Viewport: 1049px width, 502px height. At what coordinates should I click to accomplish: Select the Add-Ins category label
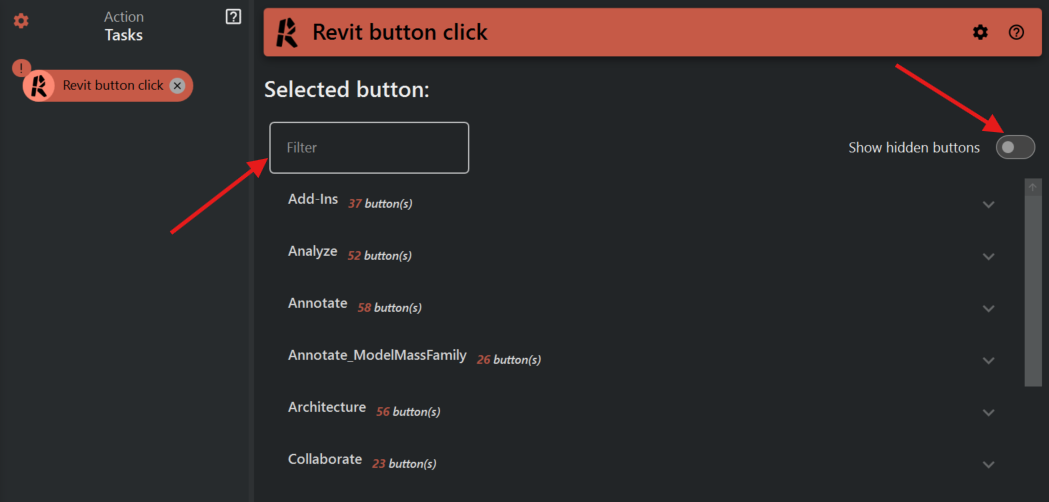[313, 199]
